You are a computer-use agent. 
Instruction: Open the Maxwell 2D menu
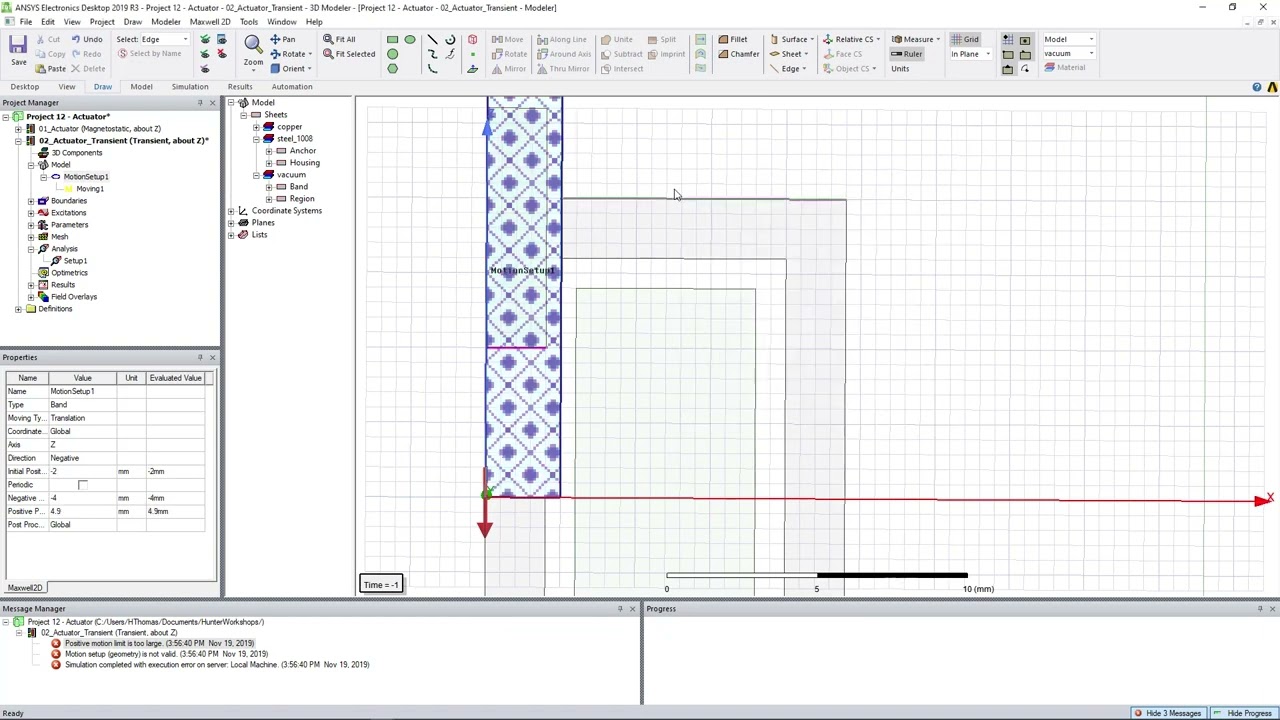209,21
